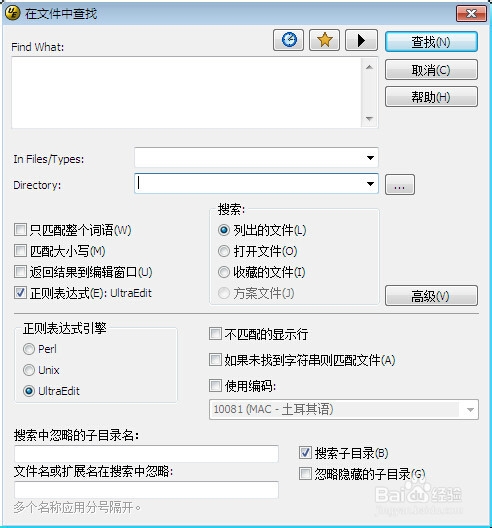Focus the Find What text area
The image size is (492, 528).
(186, 93)
